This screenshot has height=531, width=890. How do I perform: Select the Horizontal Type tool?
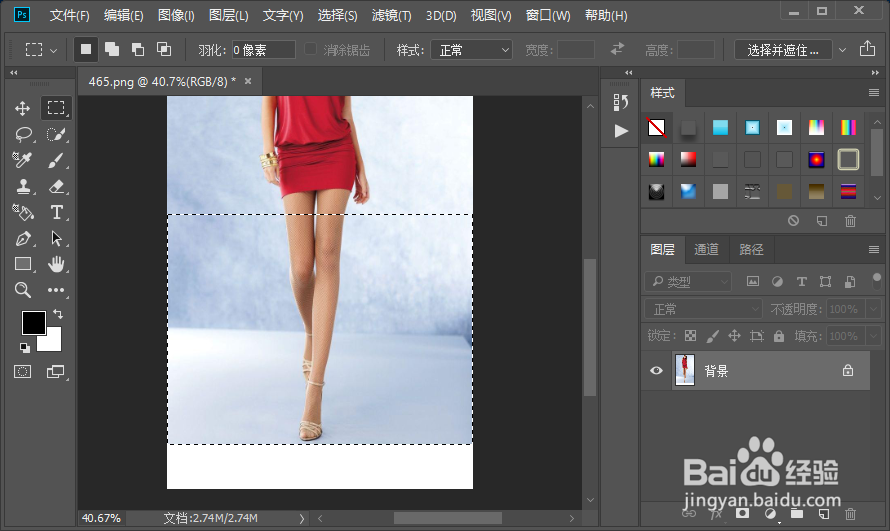coord(57,212)
